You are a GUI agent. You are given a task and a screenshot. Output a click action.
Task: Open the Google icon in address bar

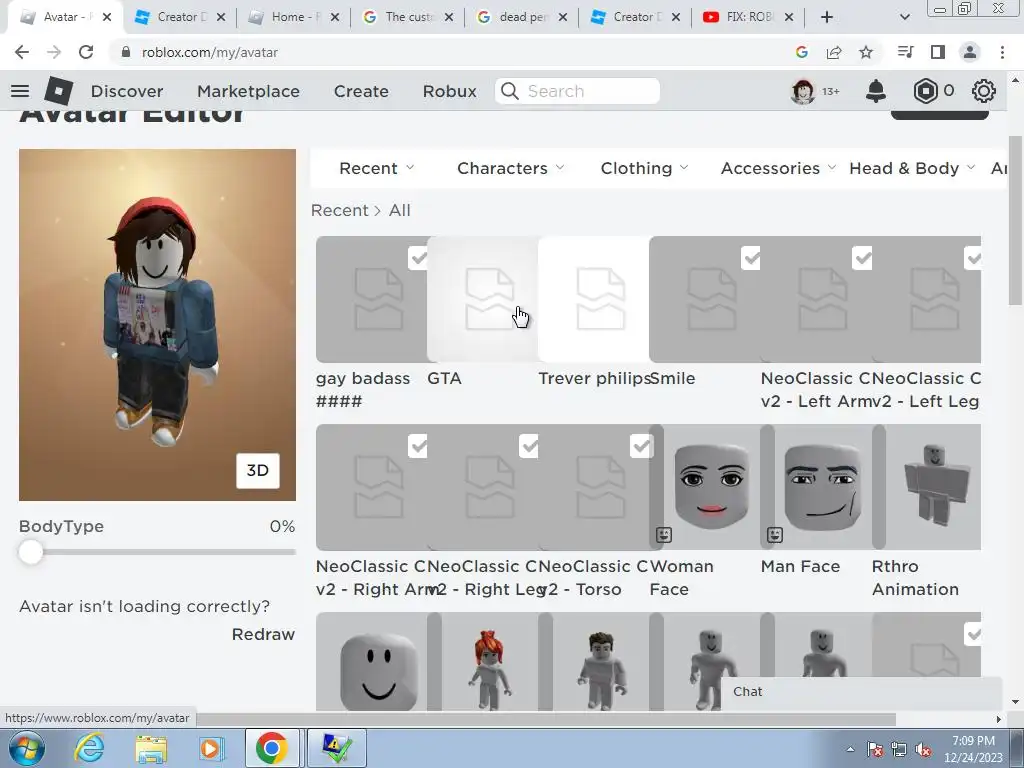tap(802, 52)
